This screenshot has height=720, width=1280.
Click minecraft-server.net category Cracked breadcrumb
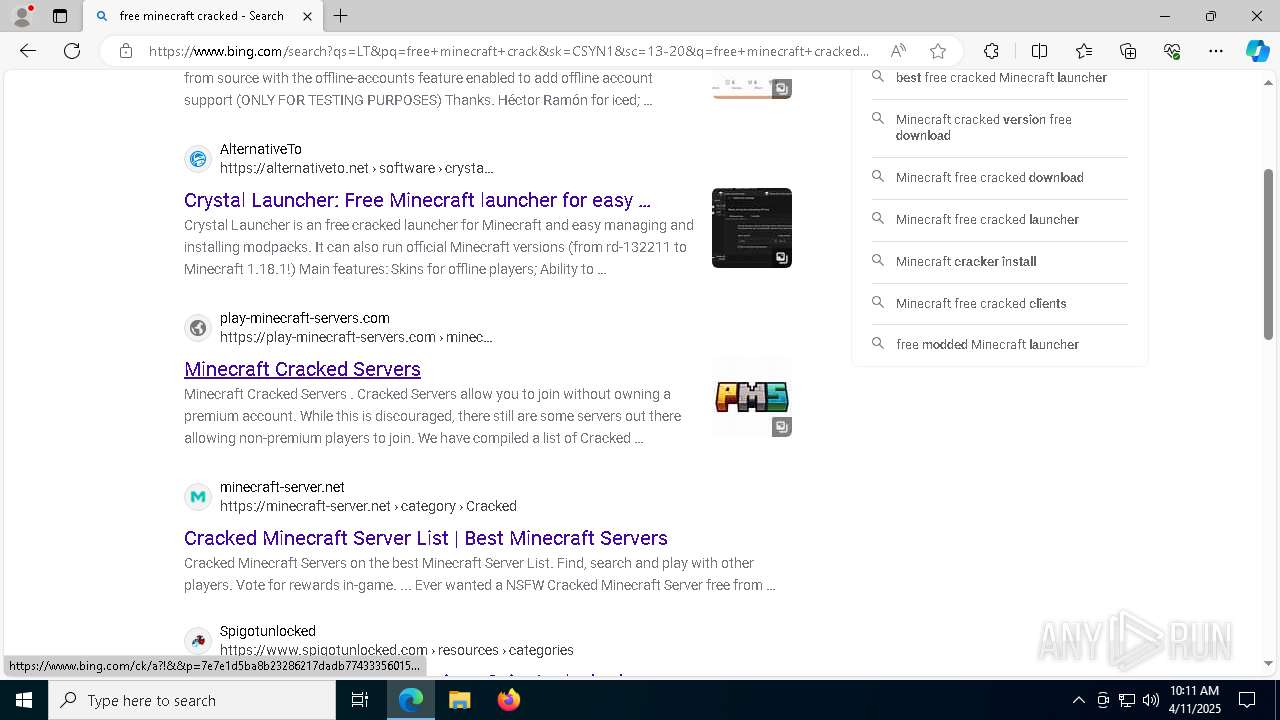click(368, 506)
